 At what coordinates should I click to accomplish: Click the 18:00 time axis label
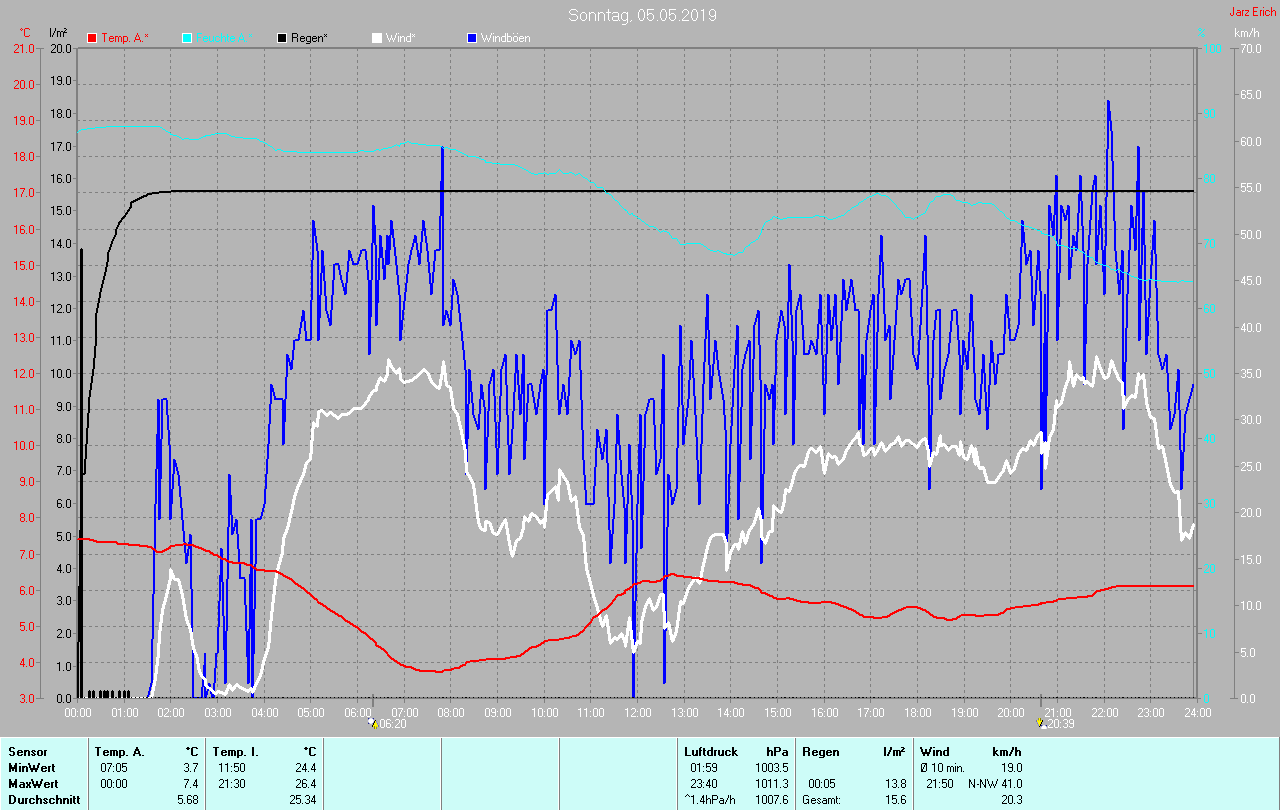(918, 713)
